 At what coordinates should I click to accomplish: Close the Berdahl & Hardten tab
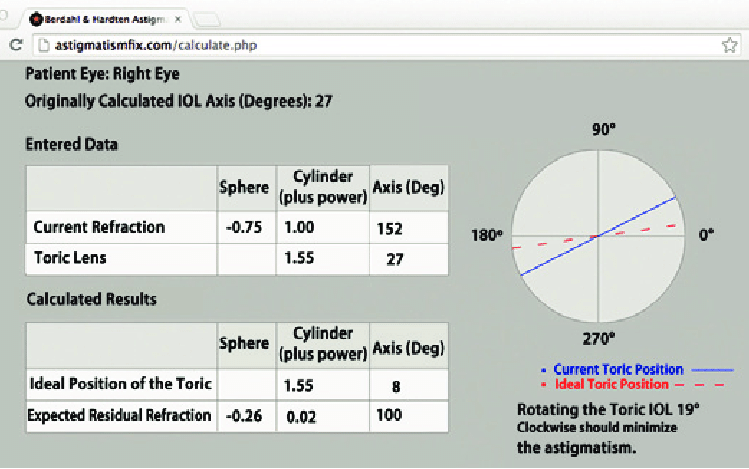pos(178,19)
